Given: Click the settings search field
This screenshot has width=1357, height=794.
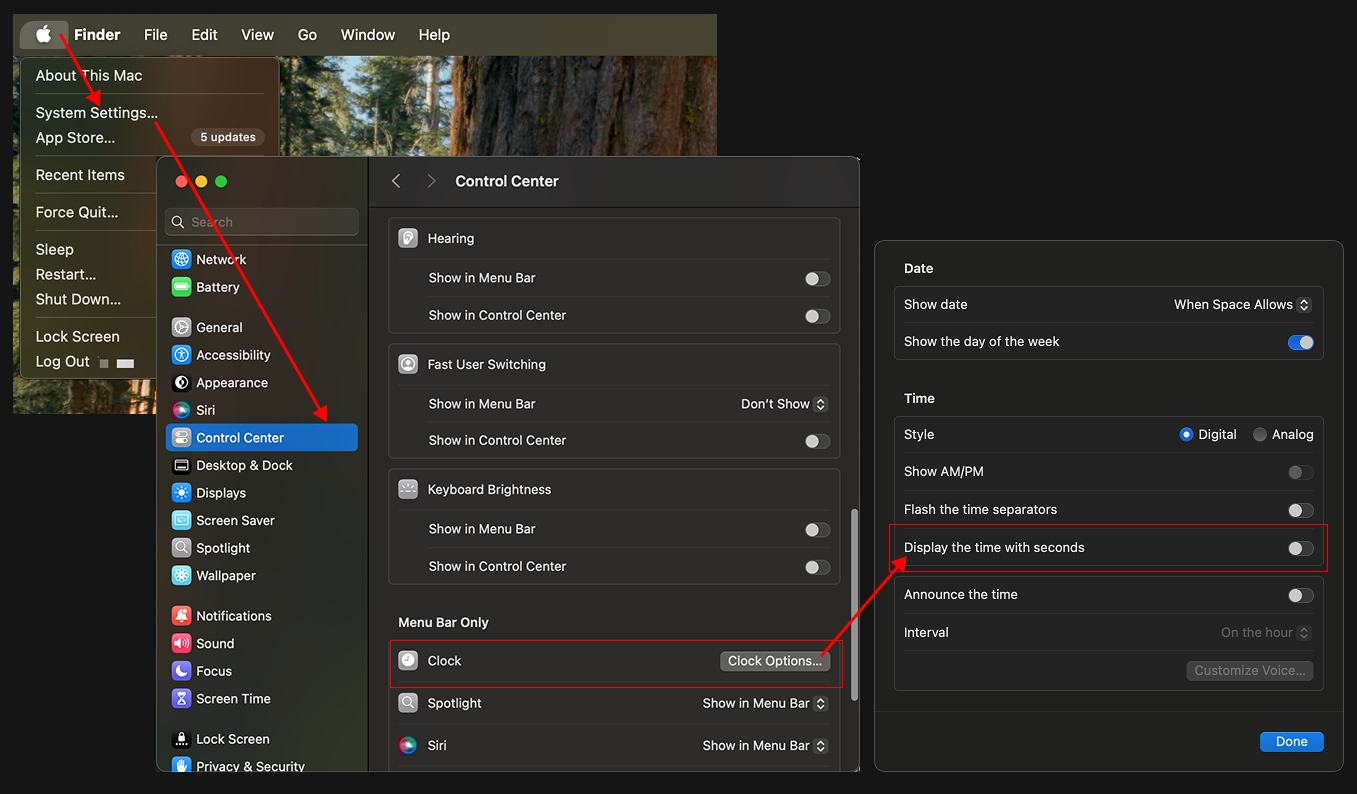Looking at the screenshot, I should point(260,221).
